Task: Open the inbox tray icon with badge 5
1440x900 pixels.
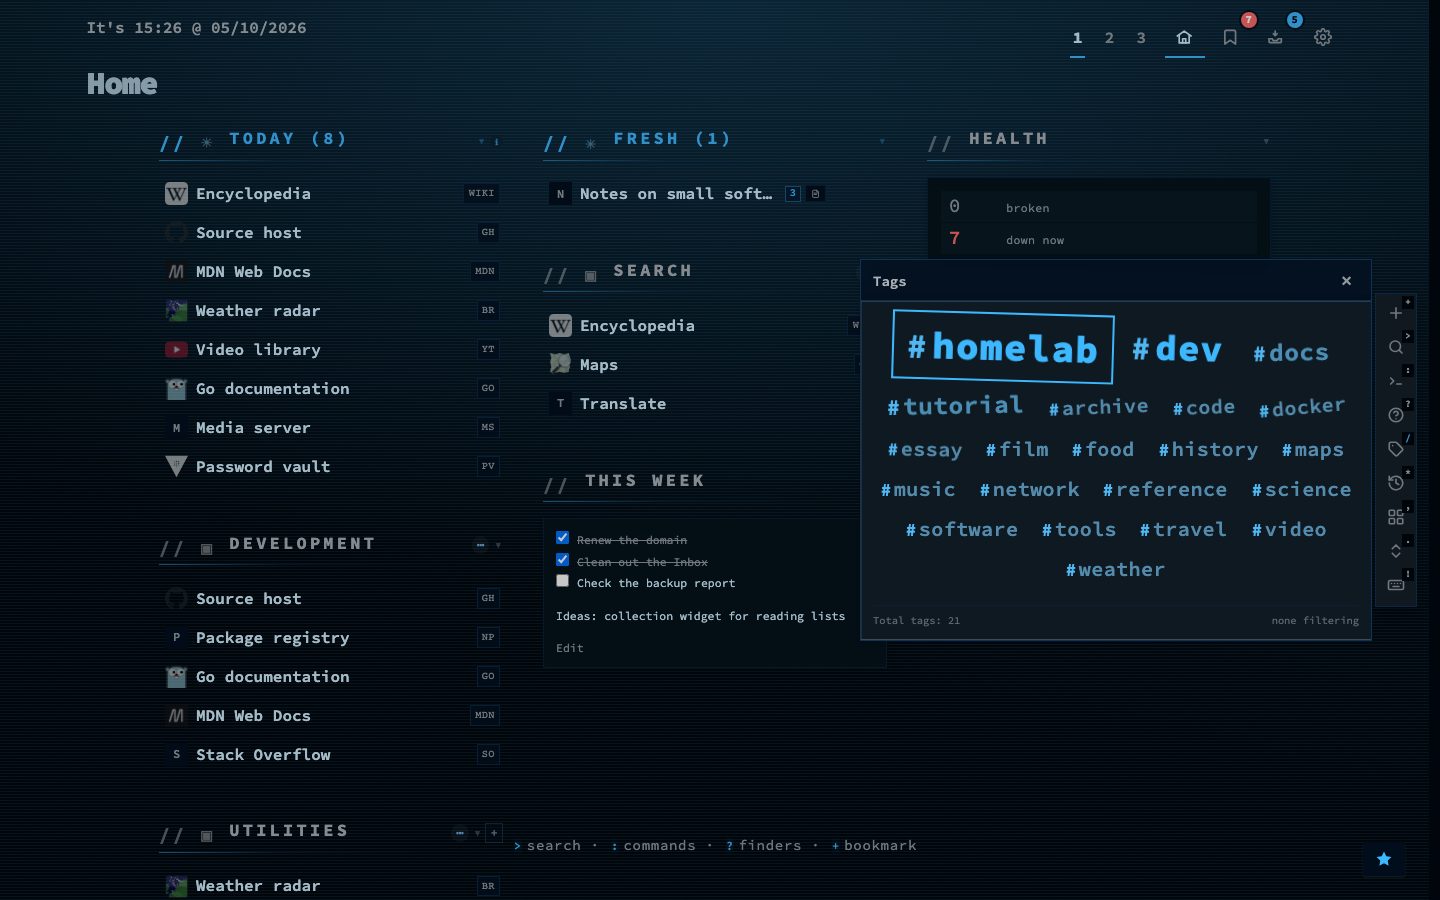Action: [x=1275, y=37]
